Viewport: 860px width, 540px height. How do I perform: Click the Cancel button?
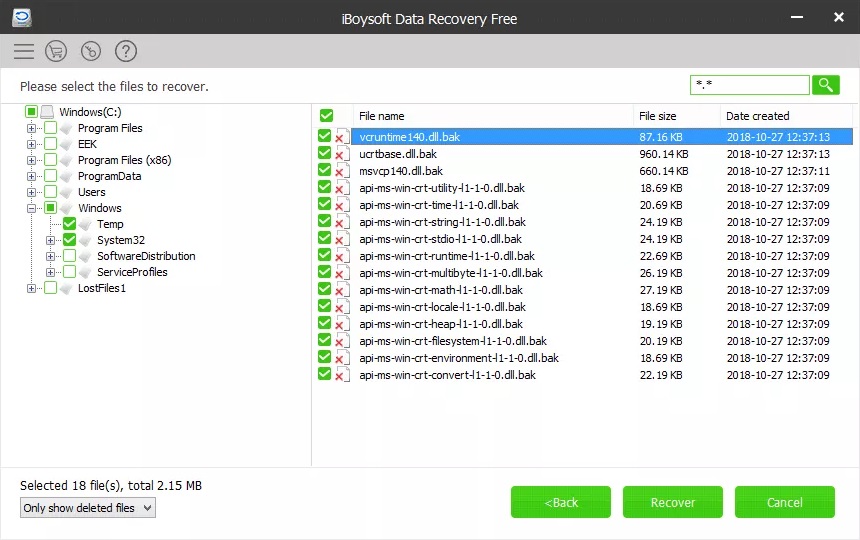coord(784,502)
